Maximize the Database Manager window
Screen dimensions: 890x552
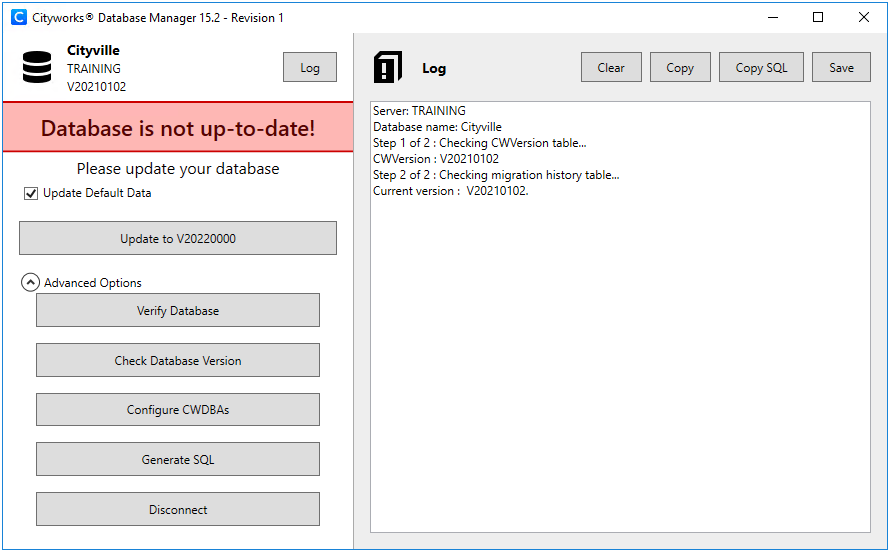[x=818, y=17]
